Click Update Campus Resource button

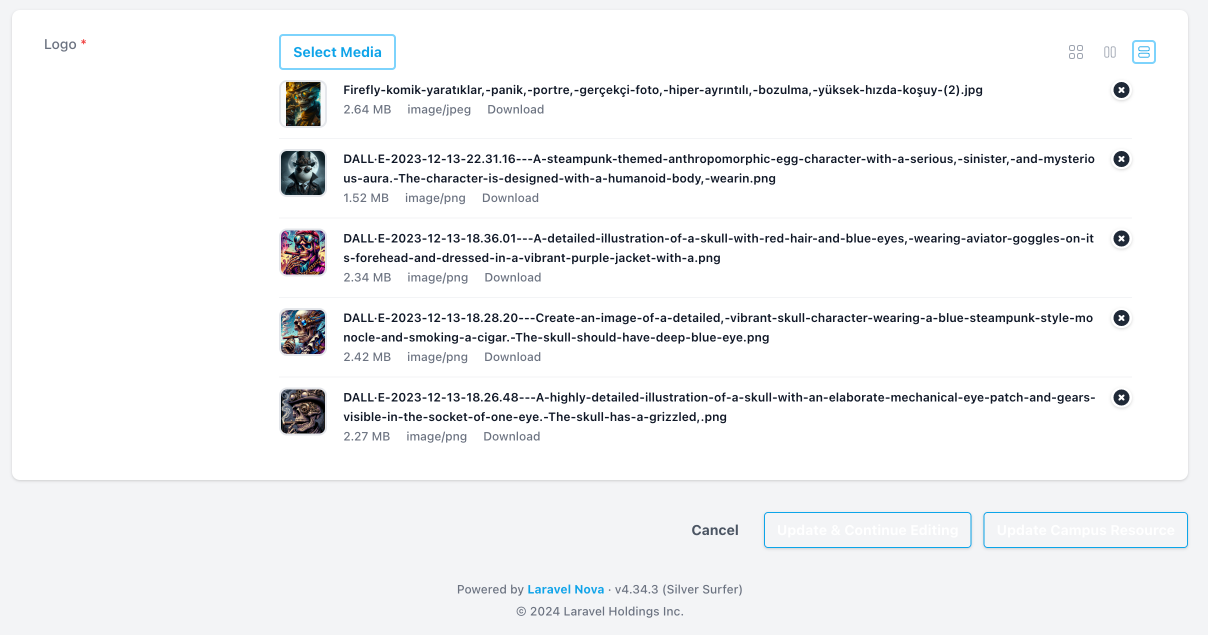1085,530
